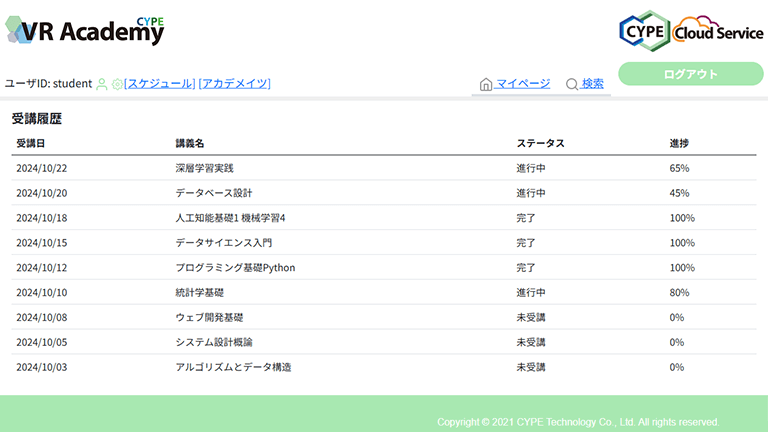768x432 pixels.
Task: Click the magnifier icon beside 検索
Action: click(x=572, y=84)
